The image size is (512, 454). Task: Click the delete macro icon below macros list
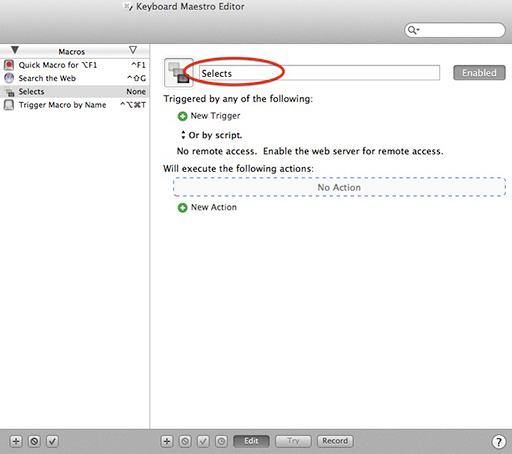[x=34, y=441]
